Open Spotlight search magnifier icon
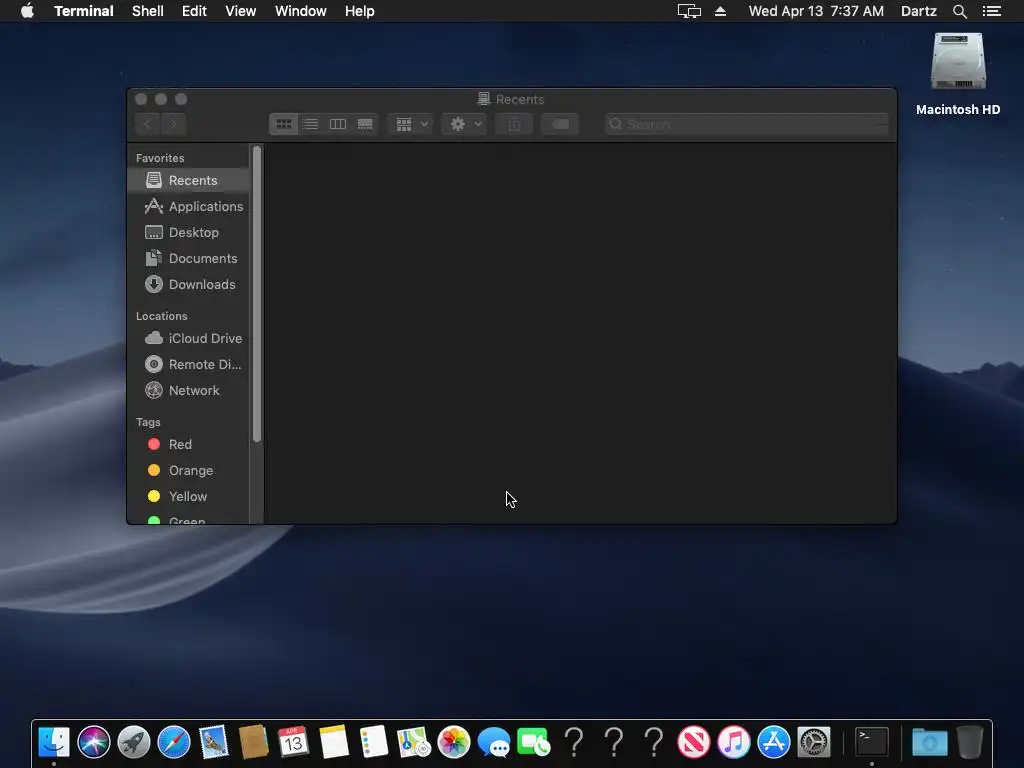This screenshot has width=1024, height=768. [959, 11]
